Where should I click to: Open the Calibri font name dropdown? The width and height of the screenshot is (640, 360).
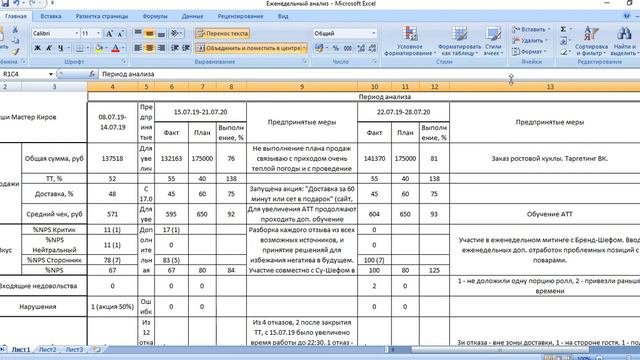(76, 33)
